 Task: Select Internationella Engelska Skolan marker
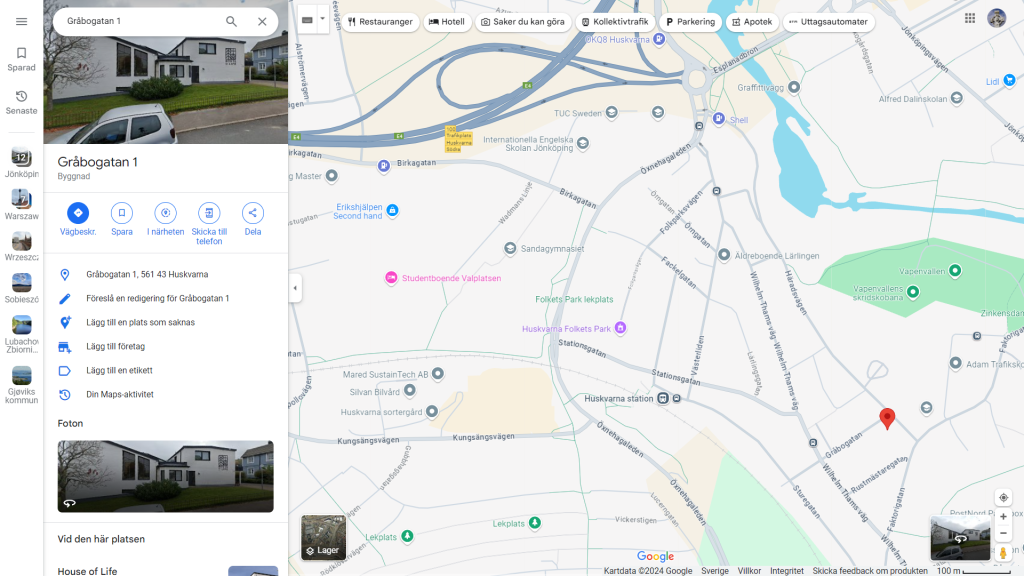click(x=583, y=143)
